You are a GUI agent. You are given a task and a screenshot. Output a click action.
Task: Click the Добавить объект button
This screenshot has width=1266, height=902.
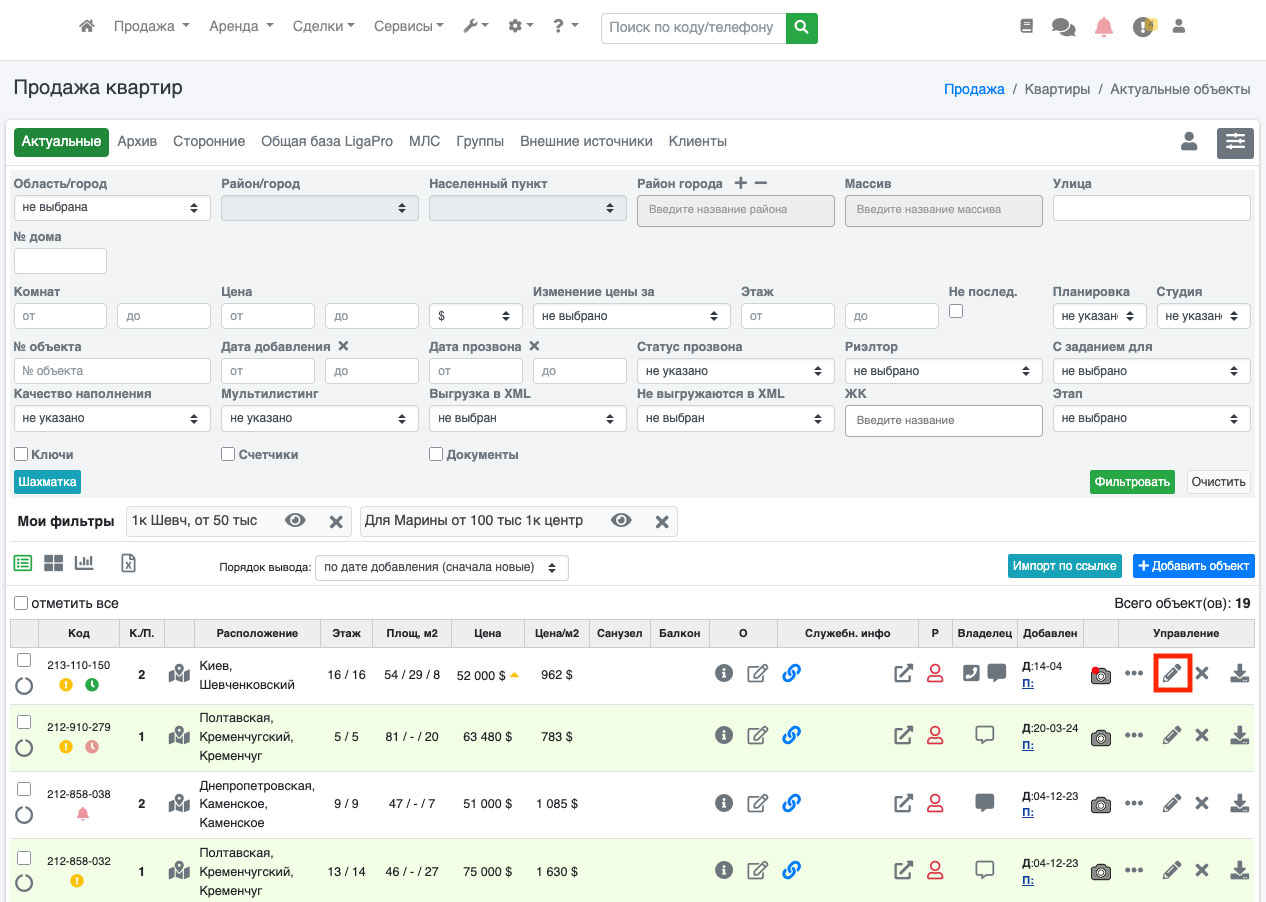1193,566
